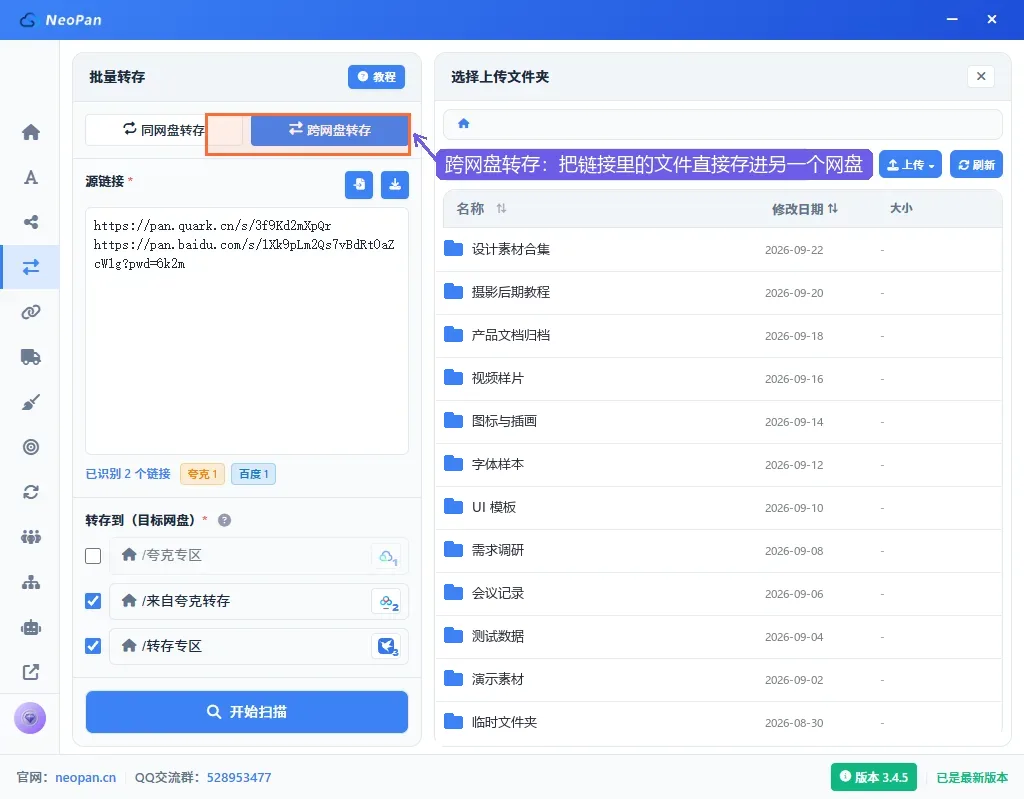Click the cloud account icon on the 夸克专区 row
This screenshot has width=1024, height=799.
388,557
